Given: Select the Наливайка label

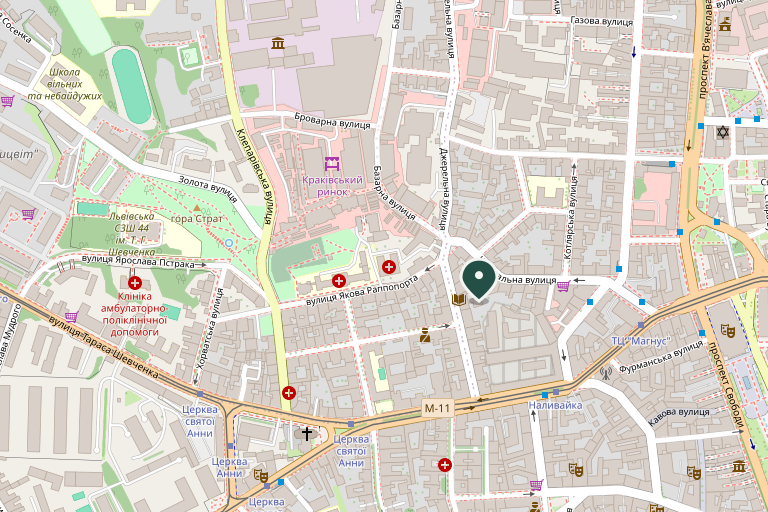Looking at the screenshot, I should 555,405.
